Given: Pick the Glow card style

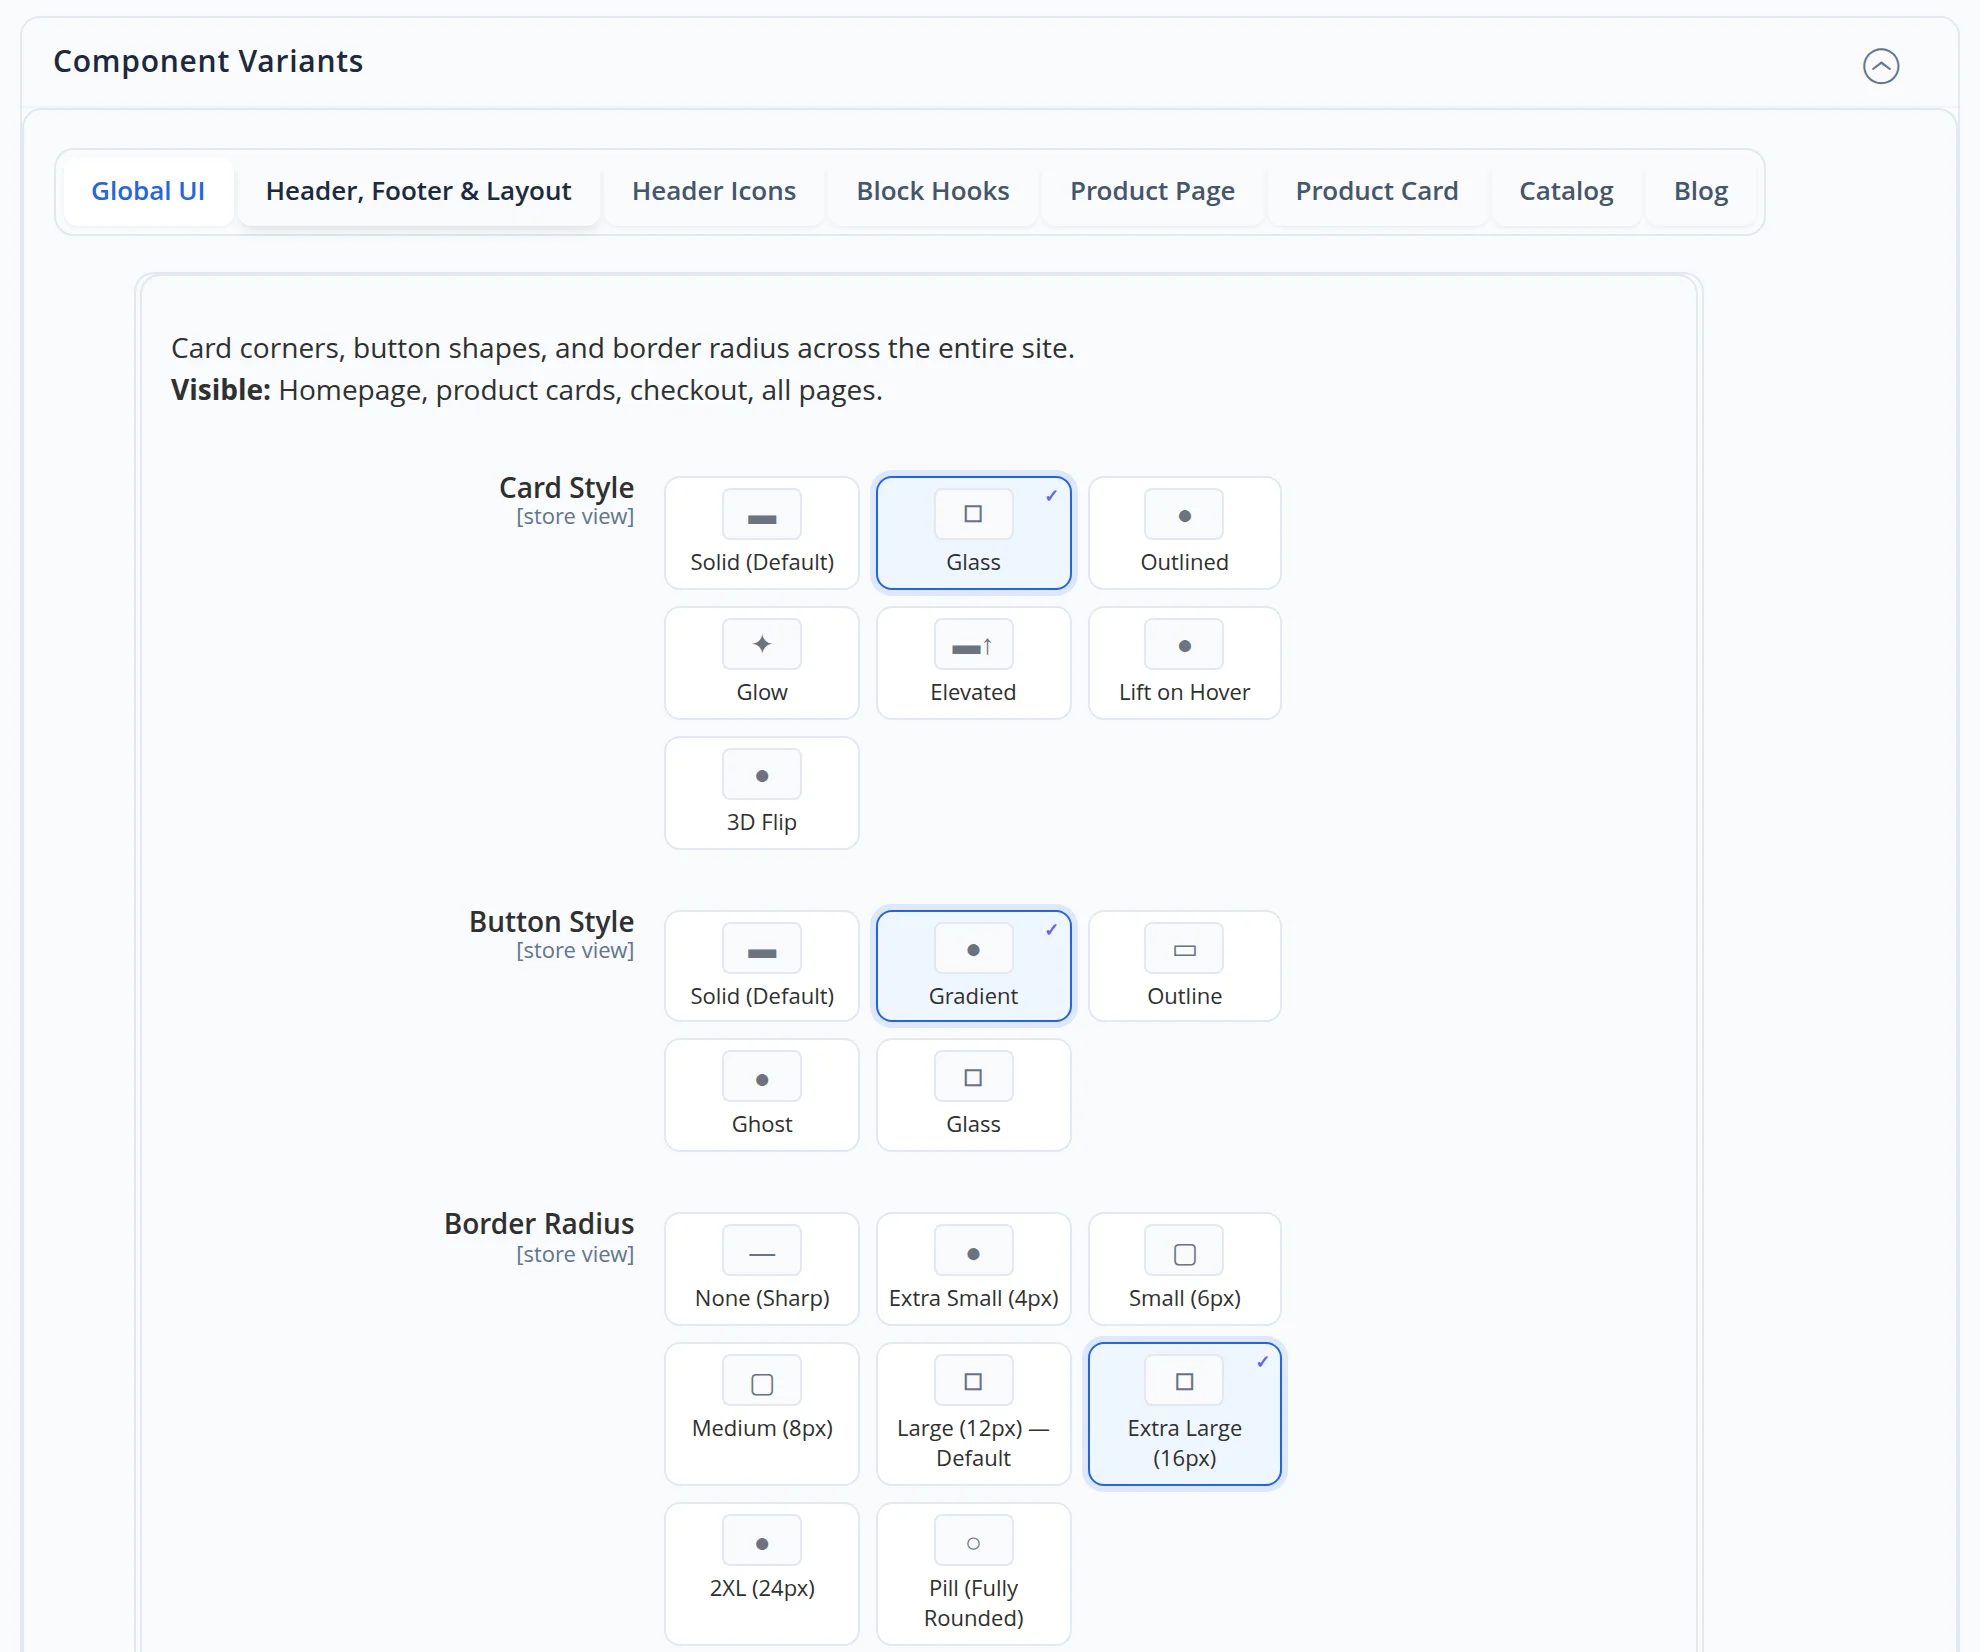Looking at the screenshot, I should coord(762,663).
